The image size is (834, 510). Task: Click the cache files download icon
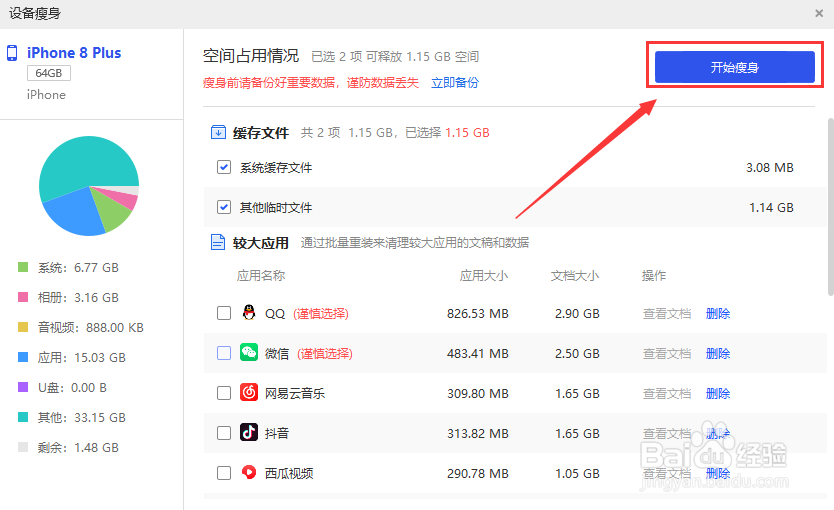pyautogui.click(x=218, y=132)
